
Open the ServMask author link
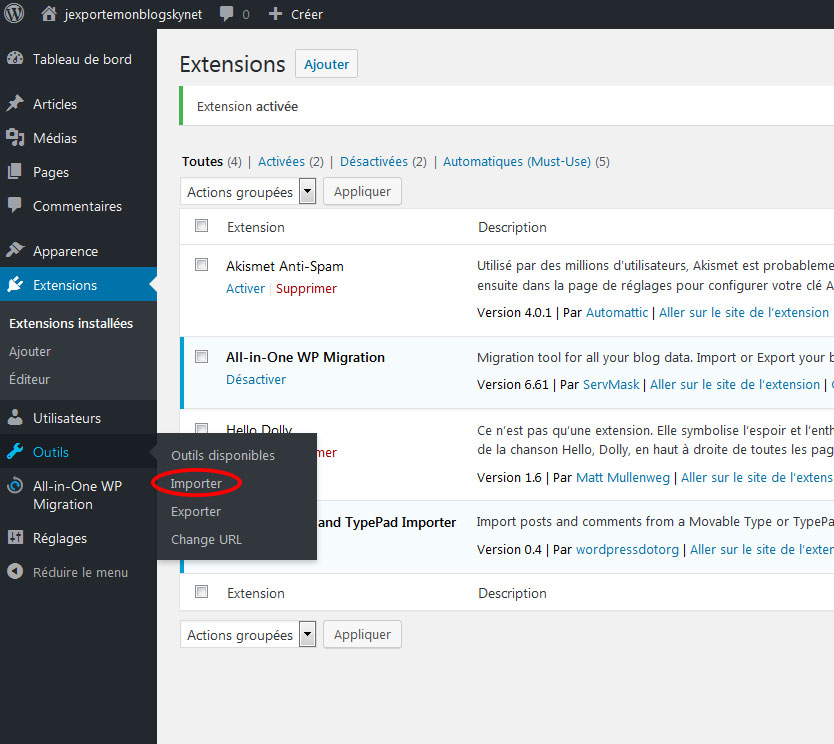pos(611,384)
